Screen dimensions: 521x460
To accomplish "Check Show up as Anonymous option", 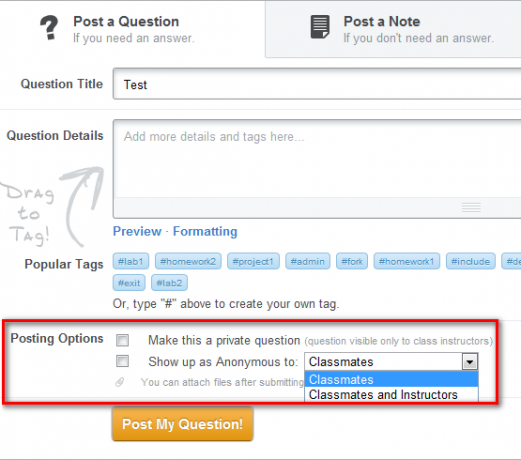I will pos(122,361).
